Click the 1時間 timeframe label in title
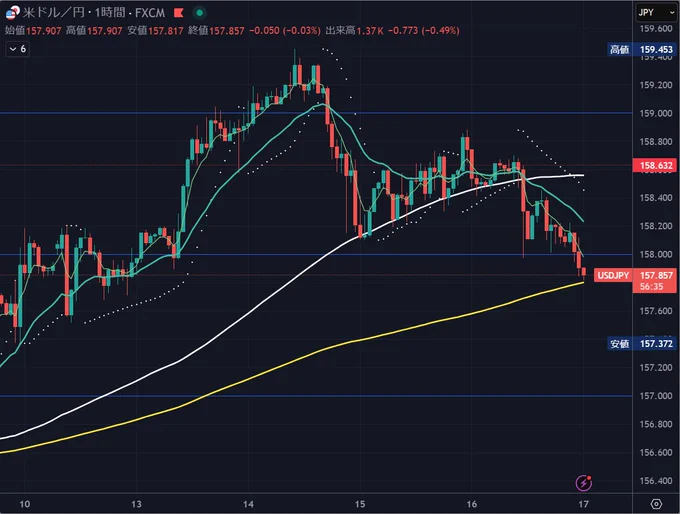 [x=108, y=13]
